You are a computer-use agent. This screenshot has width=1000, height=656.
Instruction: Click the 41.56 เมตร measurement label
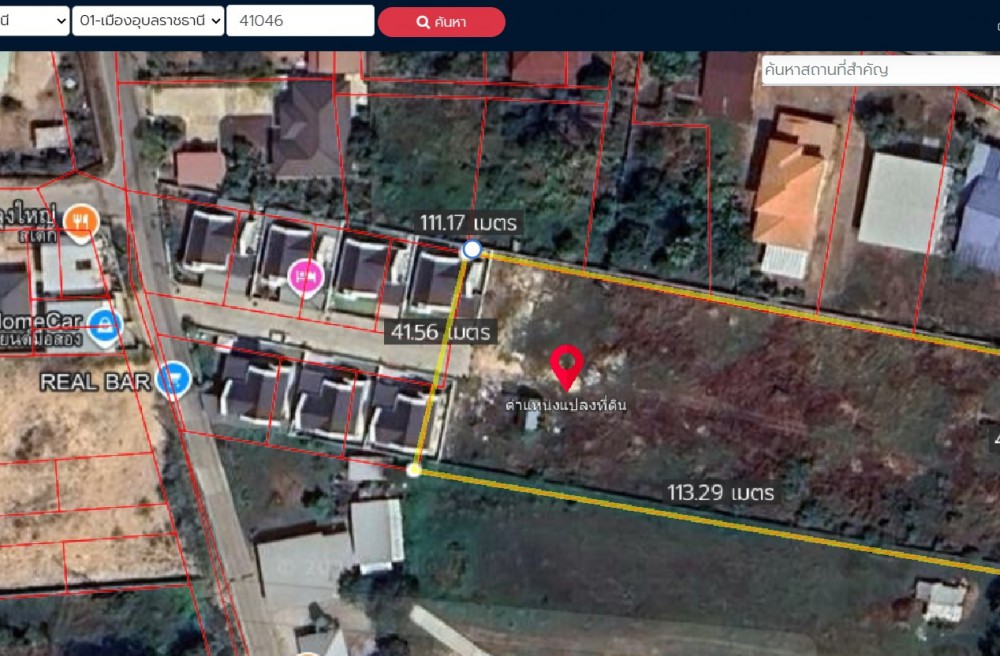441,331
